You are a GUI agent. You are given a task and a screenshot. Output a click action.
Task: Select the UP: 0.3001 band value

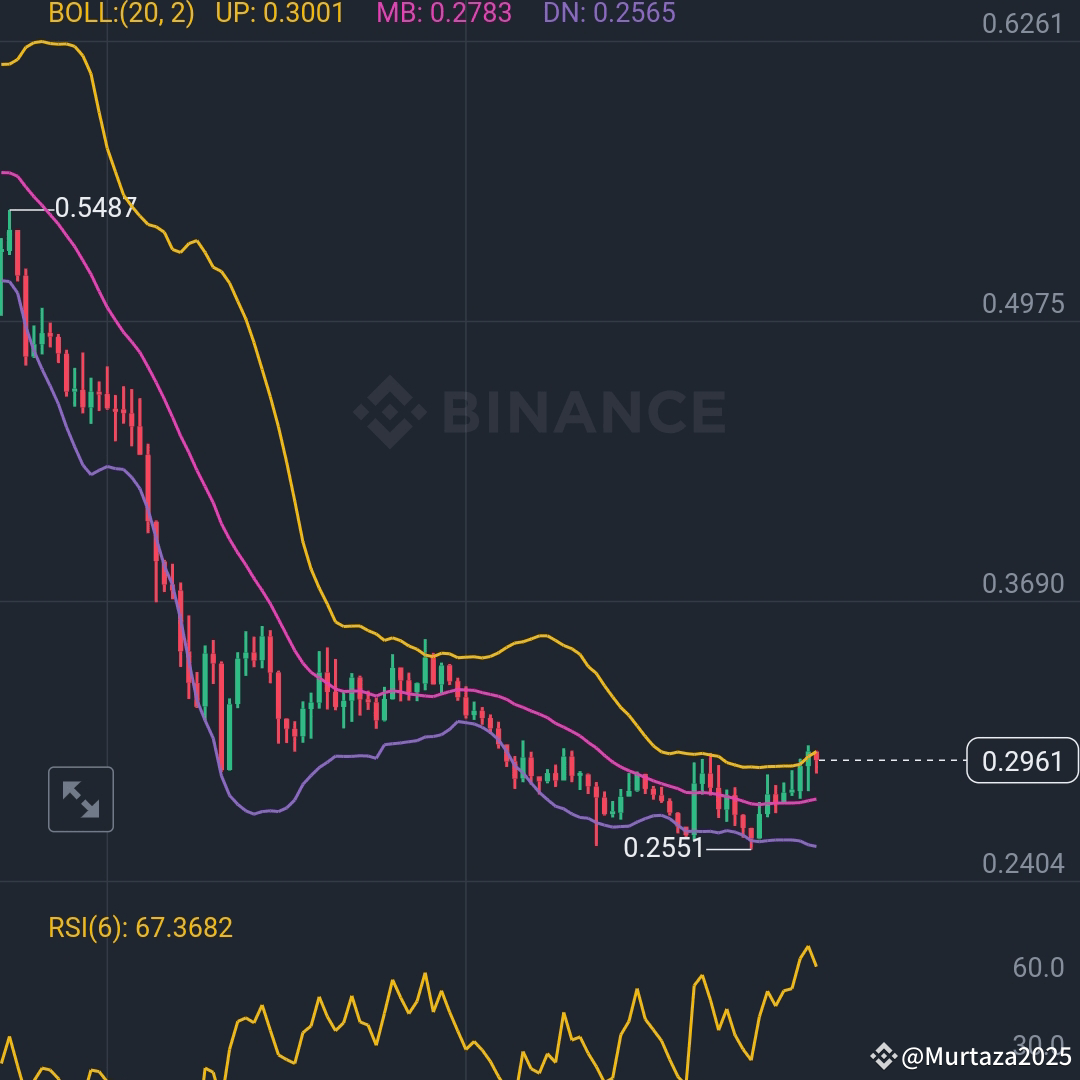281,15
